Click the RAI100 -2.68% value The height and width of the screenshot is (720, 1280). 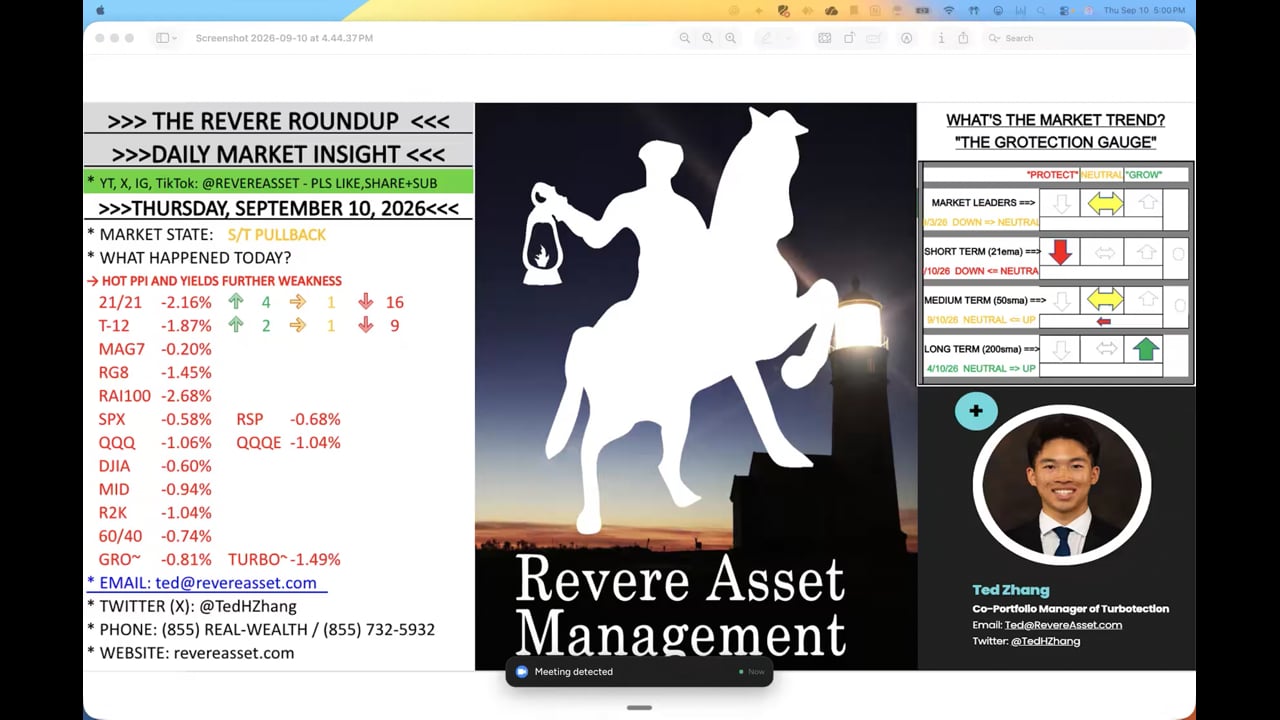click(x=186, y=396)
